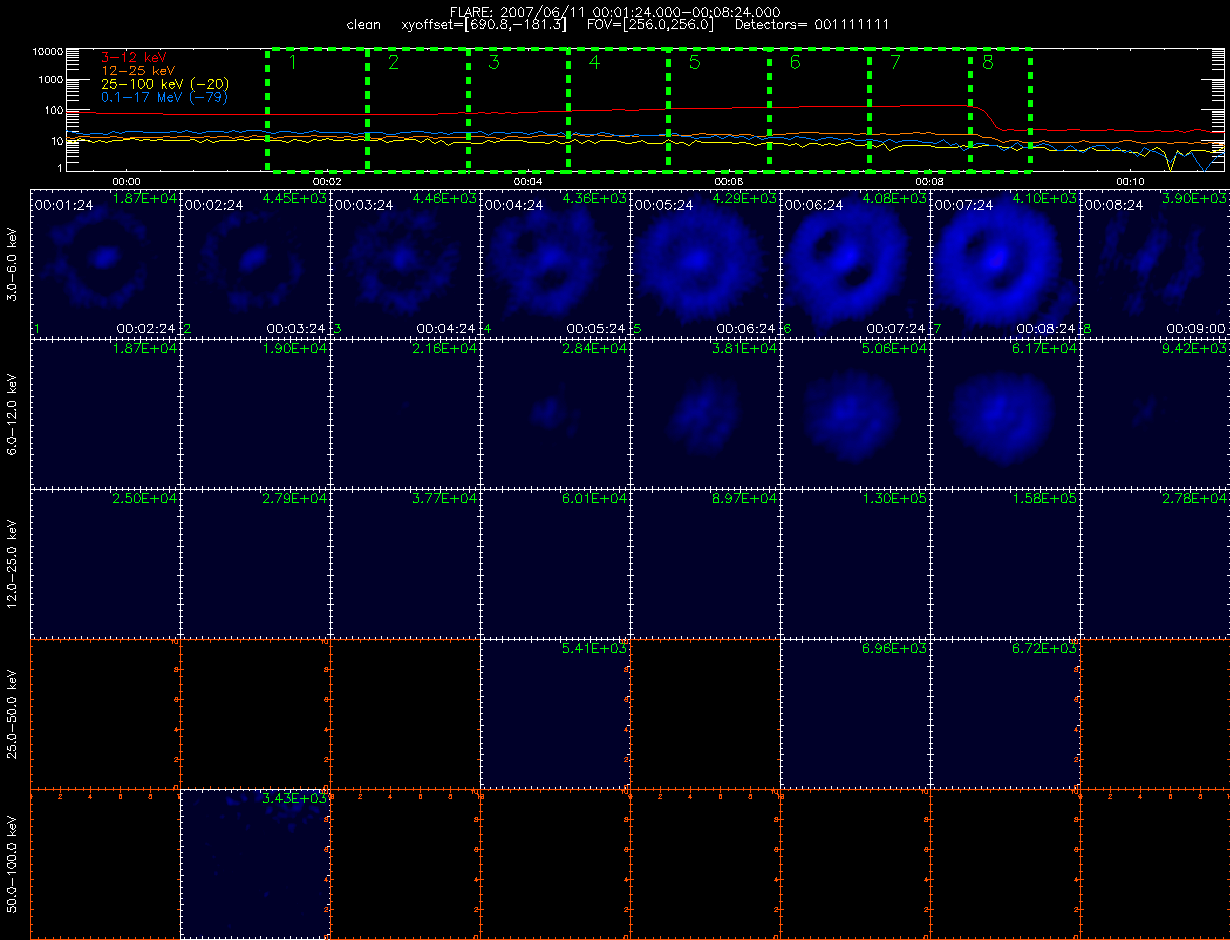Click interval number 8 in the light curve
The height and width of the screenshot is (940, 1230).
(988, 63)
